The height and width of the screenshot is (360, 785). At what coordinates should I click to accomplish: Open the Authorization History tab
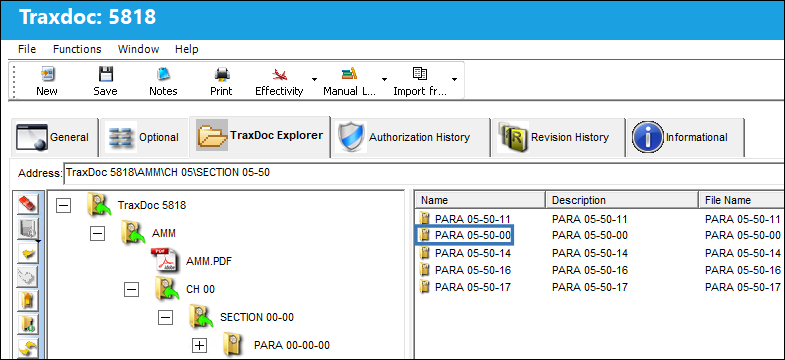(x=411, y=137)
